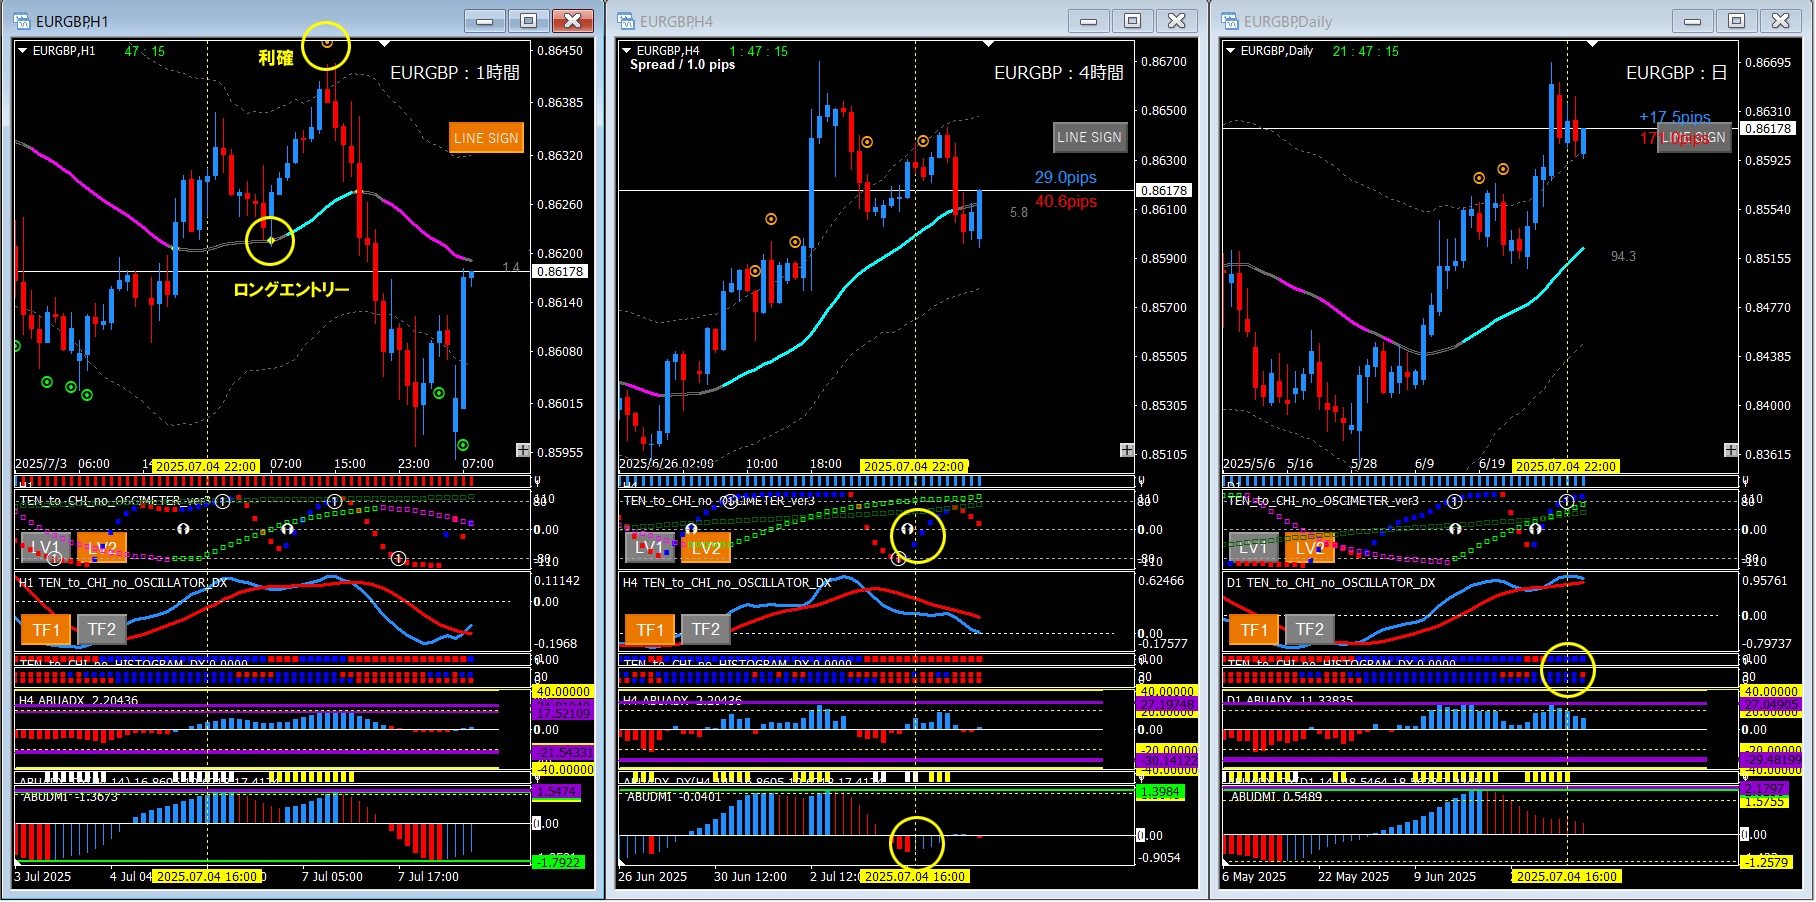Click the '7 Jul 17:00' time axis label
Image resolution: width=1816 pixels, height=902 pixels.
click(428, 876)
